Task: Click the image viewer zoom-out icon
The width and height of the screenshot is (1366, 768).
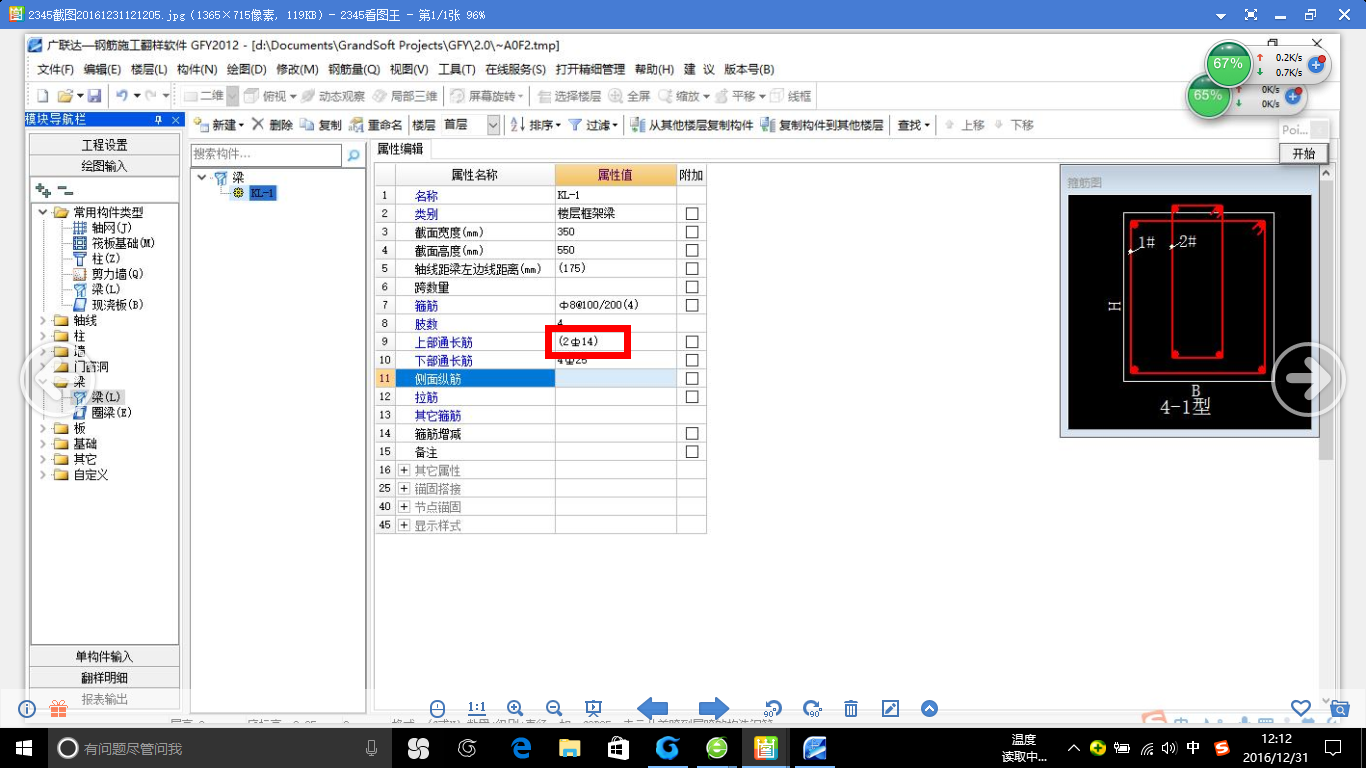Action: pos(553,708)
